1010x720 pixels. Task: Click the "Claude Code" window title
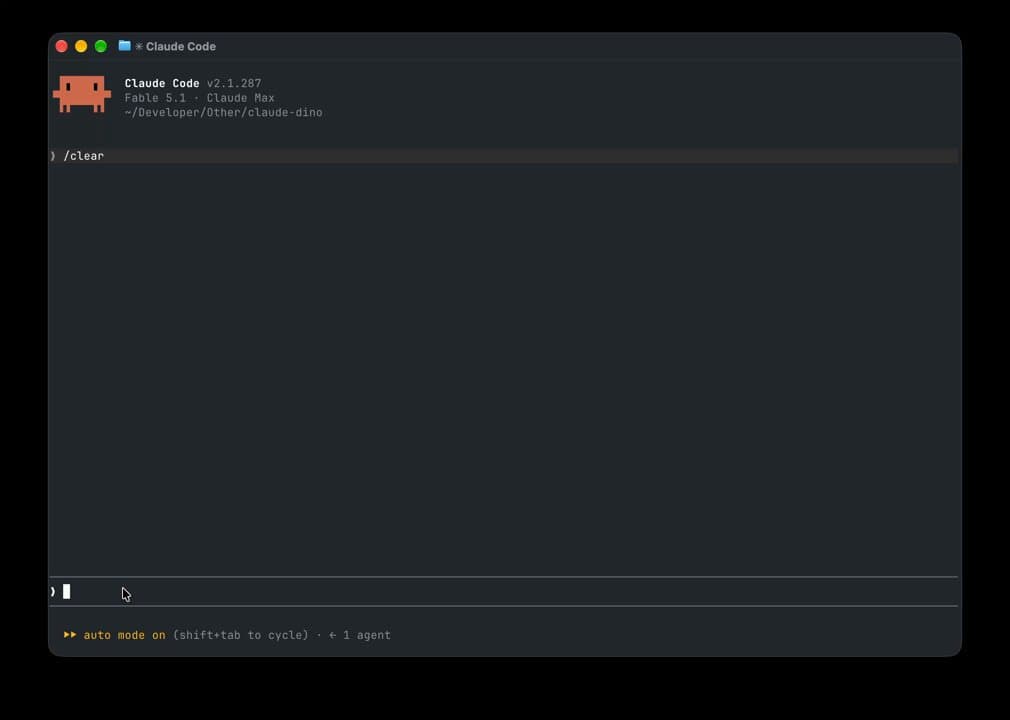click(181, 46)
